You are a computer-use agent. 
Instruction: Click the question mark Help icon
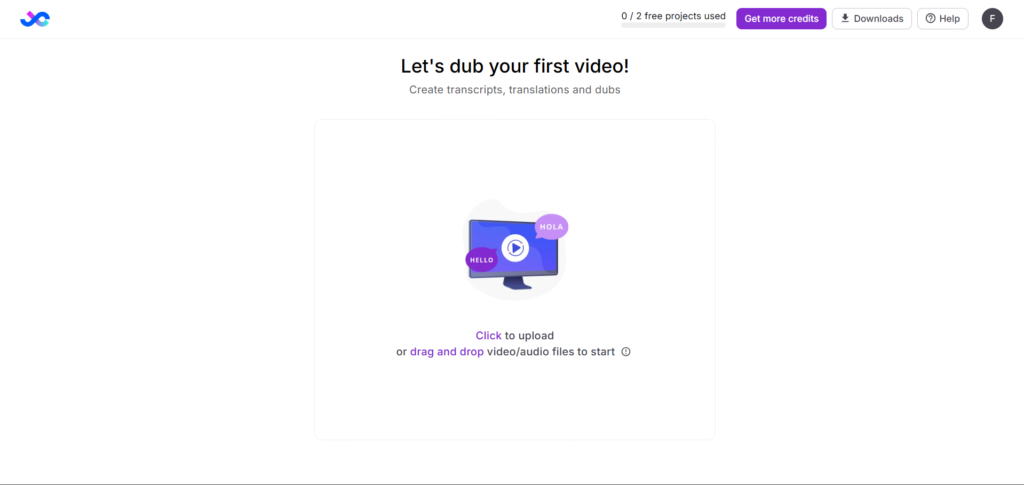[930, 19]
